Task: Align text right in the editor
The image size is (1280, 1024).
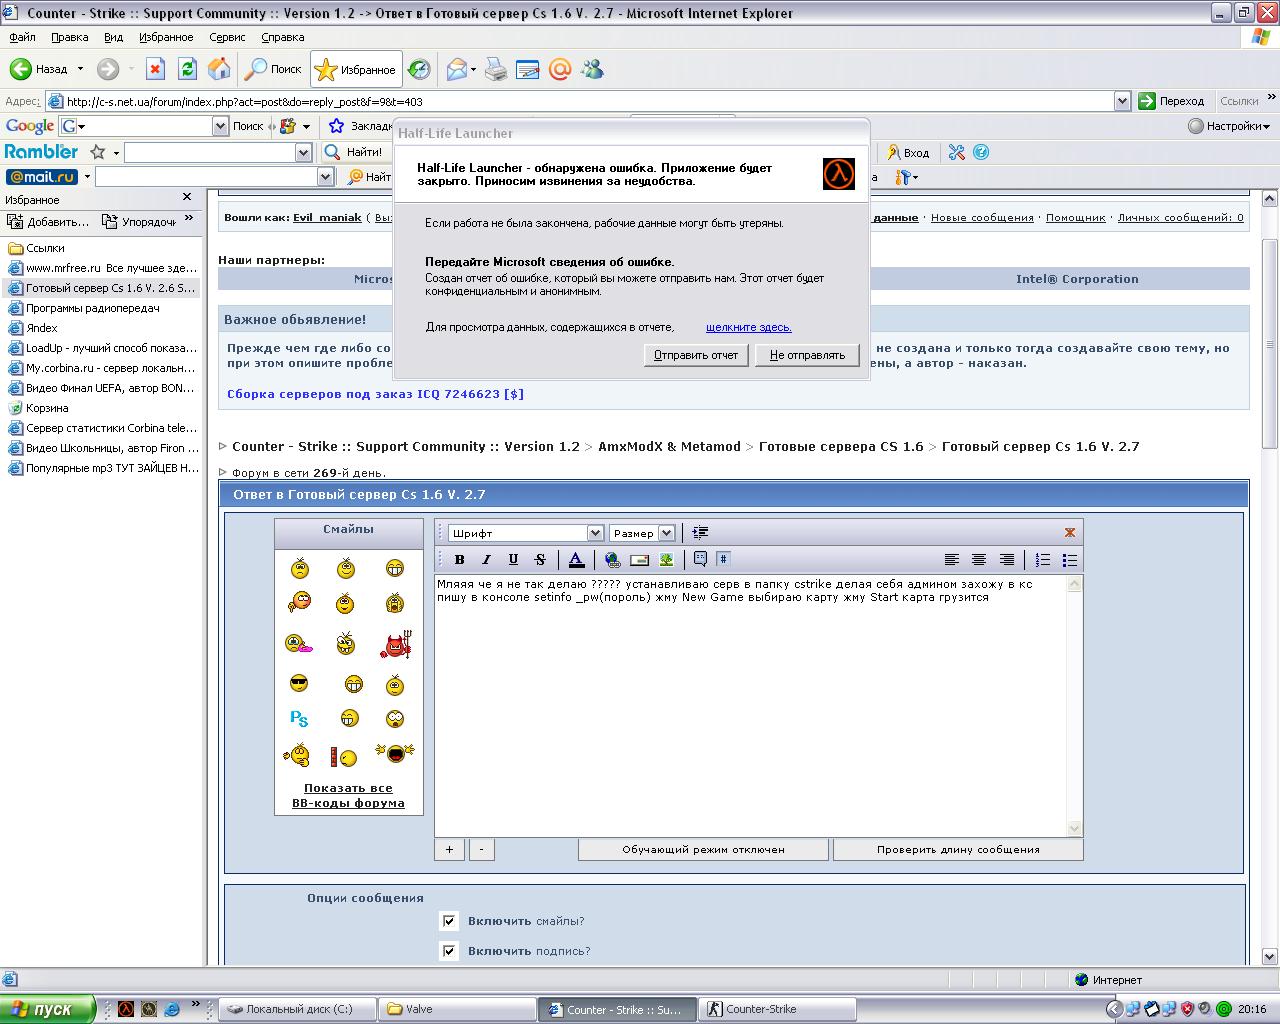Action: point(1007,559)
